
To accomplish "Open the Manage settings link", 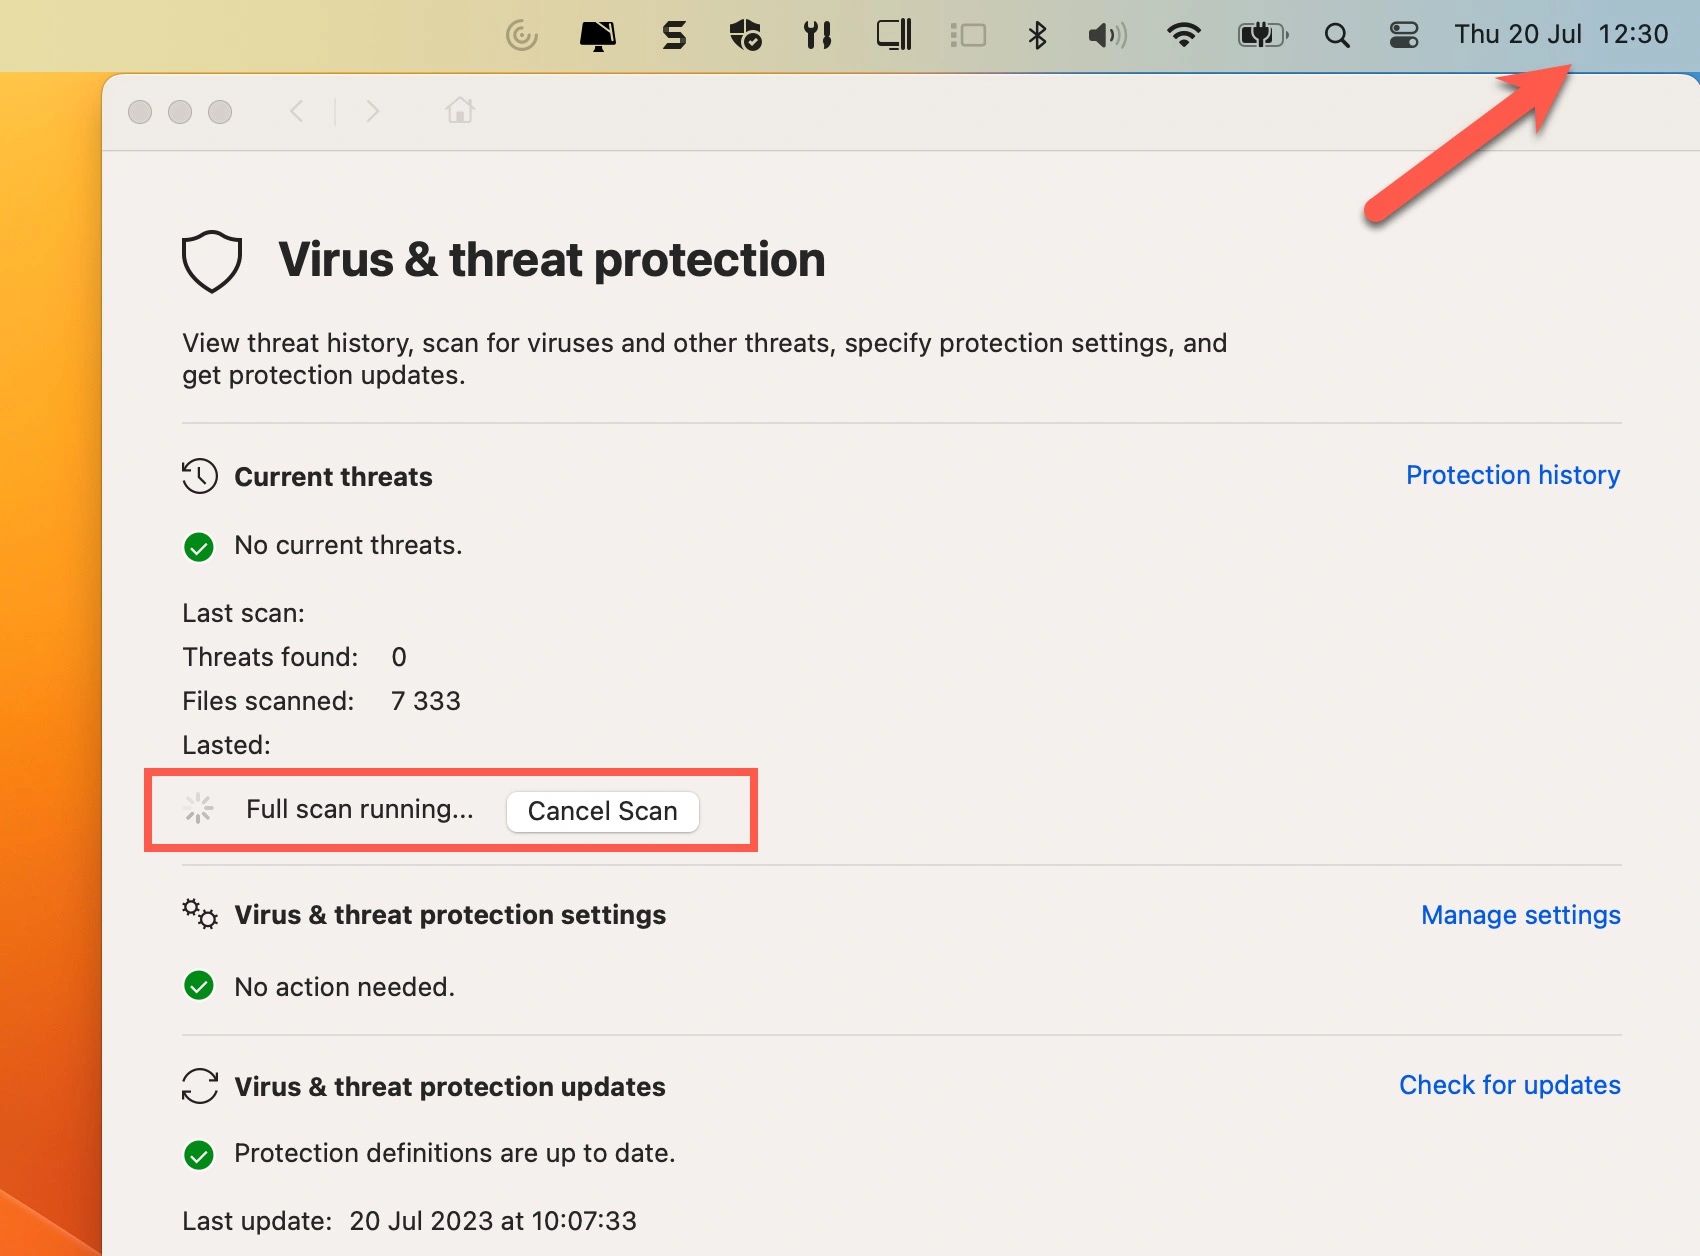I will [x=1520, y=915].
